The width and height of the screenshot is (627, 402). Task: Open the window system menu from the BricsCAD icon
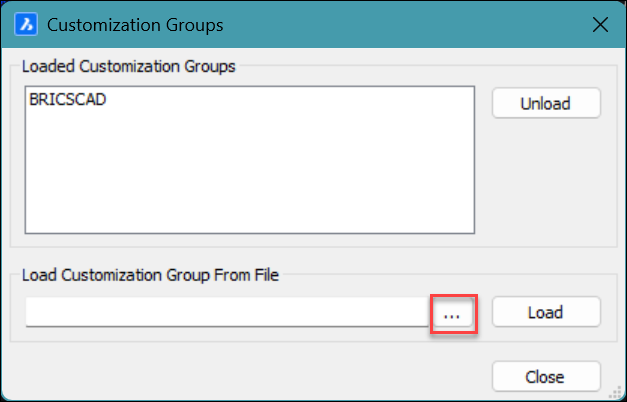[x=28, y=23]
